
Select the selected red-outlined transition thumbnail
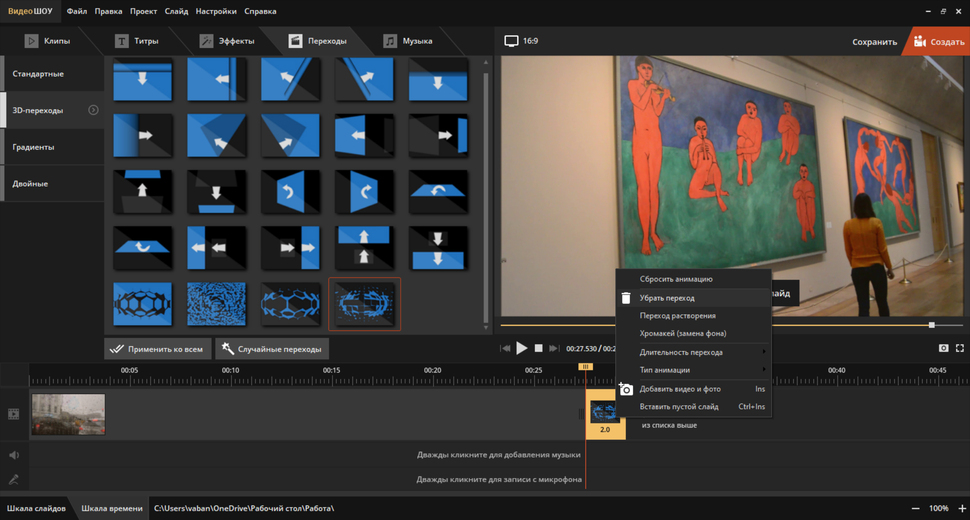click(x=364, y=304)
